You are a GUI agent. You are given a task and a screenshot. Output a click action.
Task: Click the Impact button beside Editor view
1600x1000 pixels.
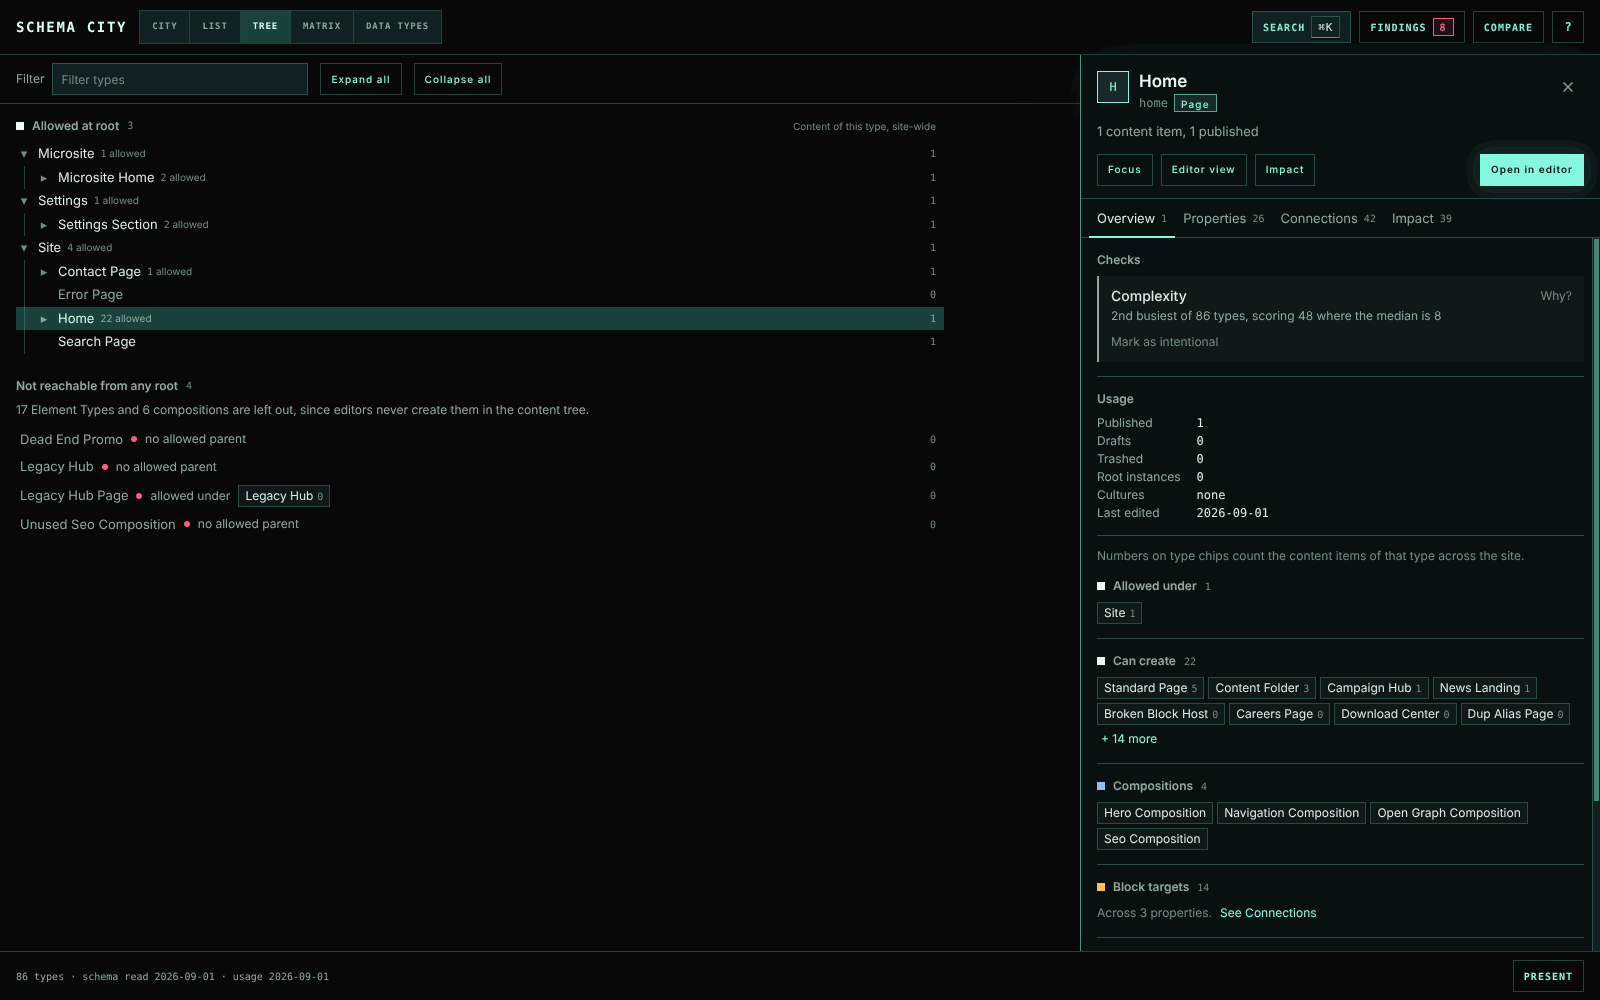[1285, 170]
